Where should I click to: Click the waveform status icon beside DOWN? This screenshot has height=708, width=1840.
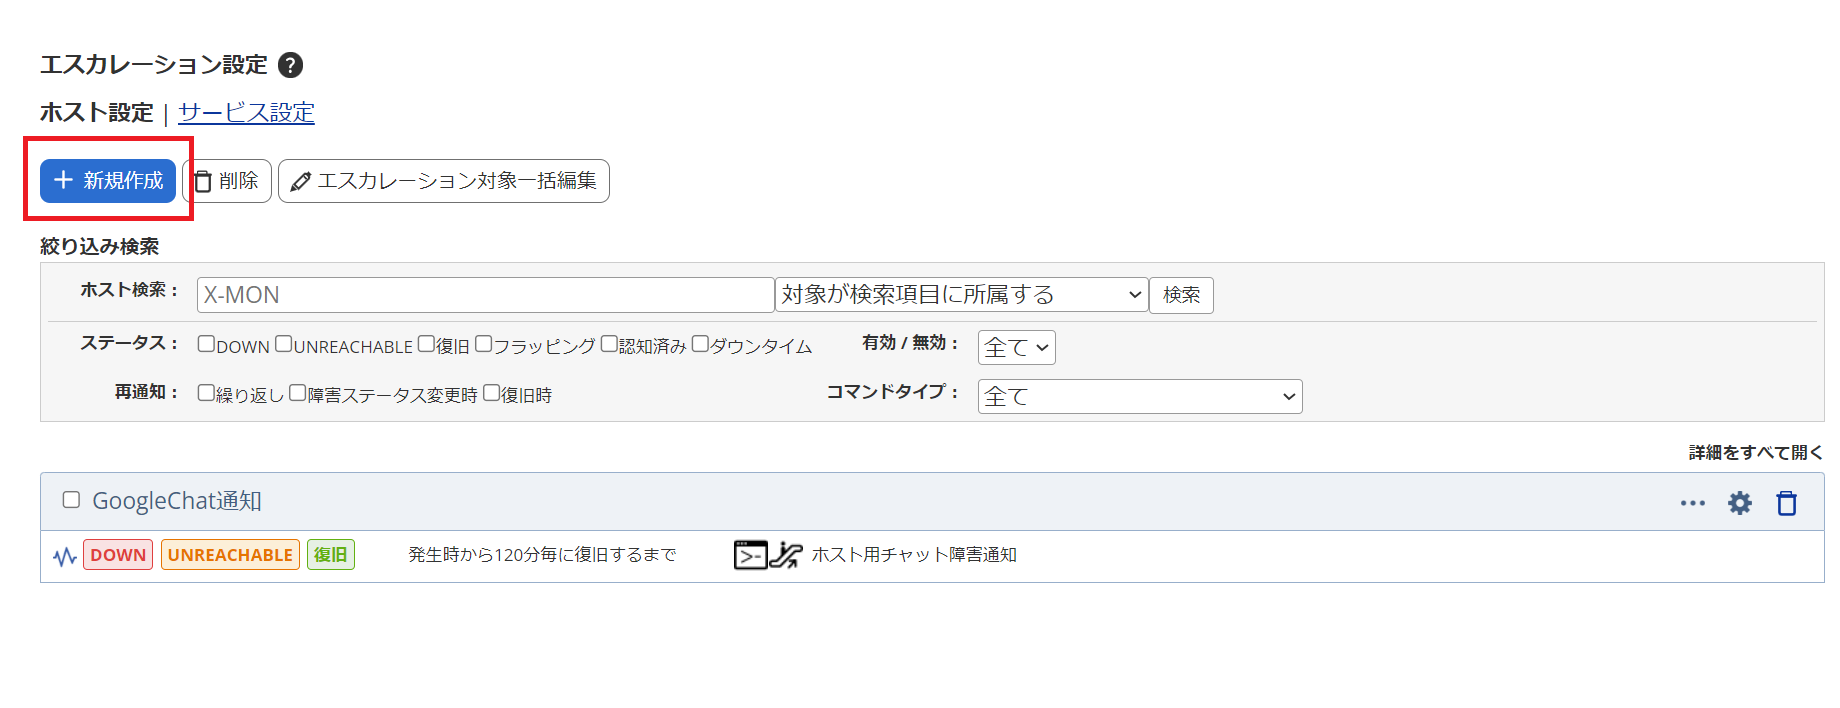(x=65, y=556)
